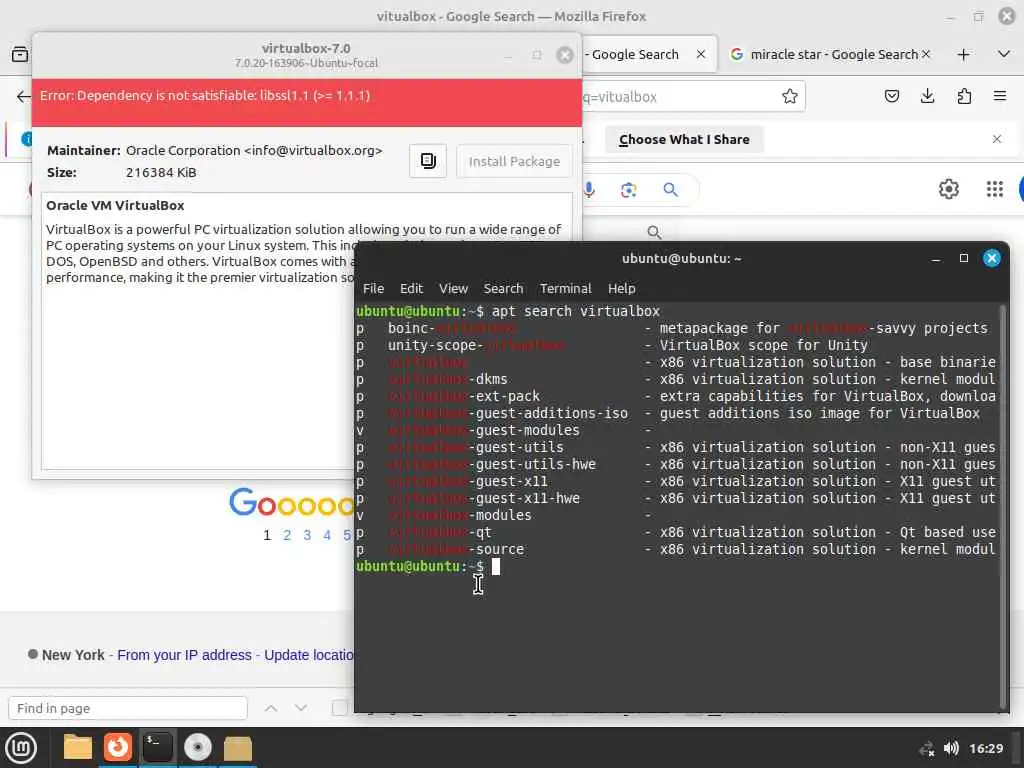Open the Search menu in the terminal

(503, 288)
